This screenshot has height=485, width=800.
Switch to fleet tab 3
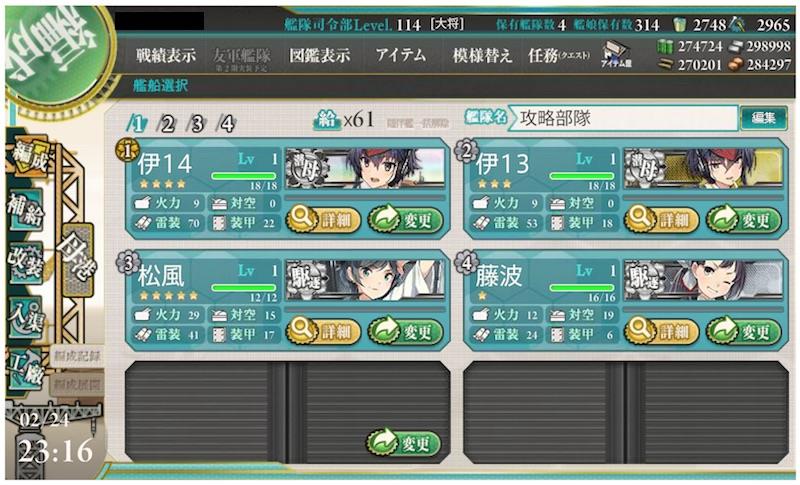196,124
